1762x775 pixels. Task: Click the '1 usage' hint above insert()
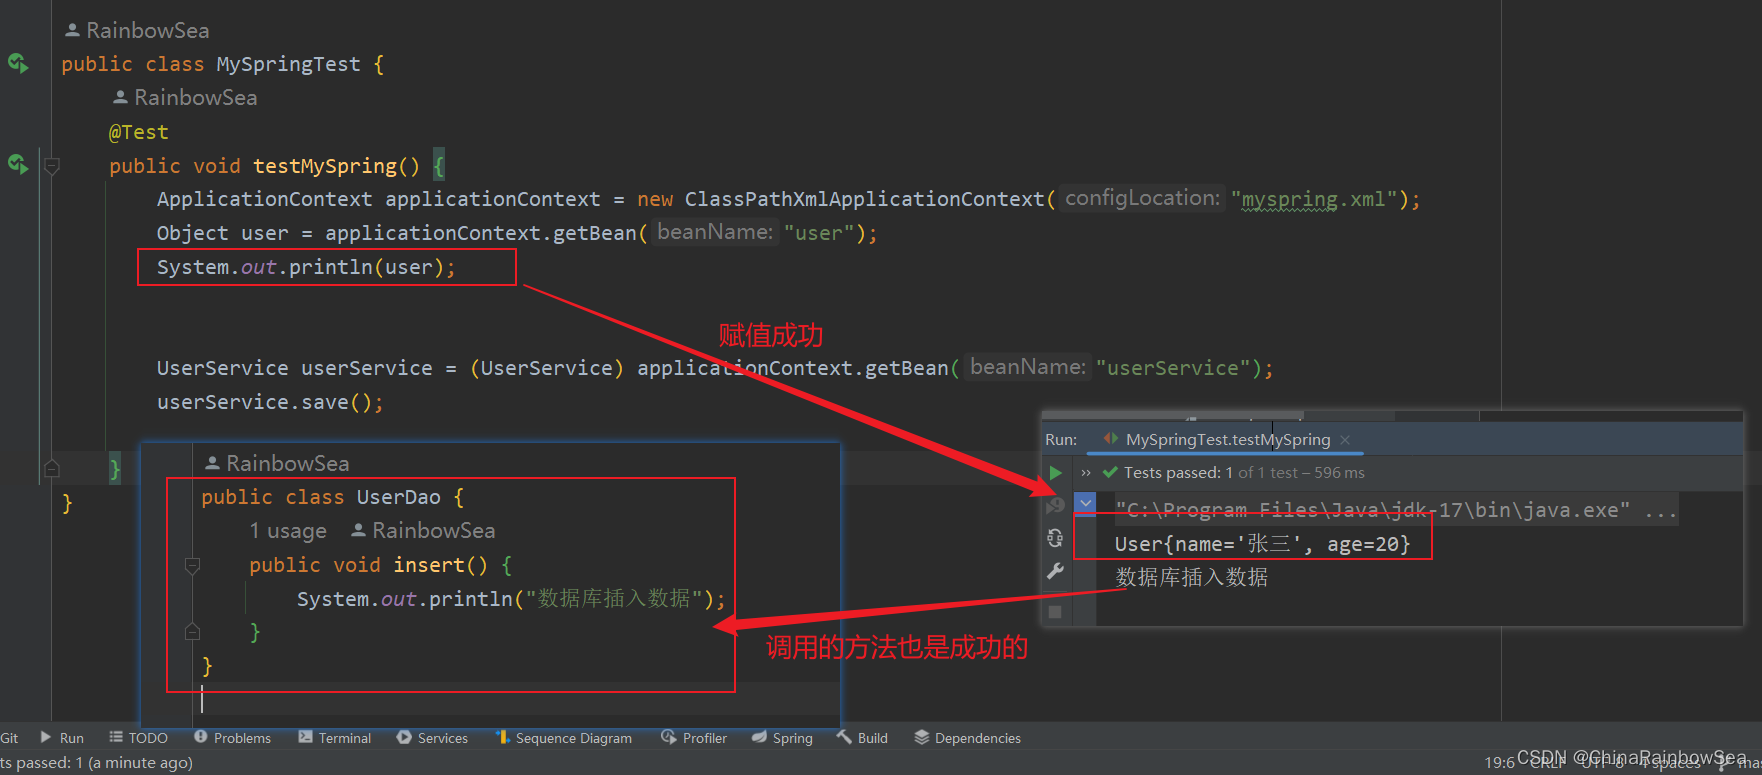[288, 531]
